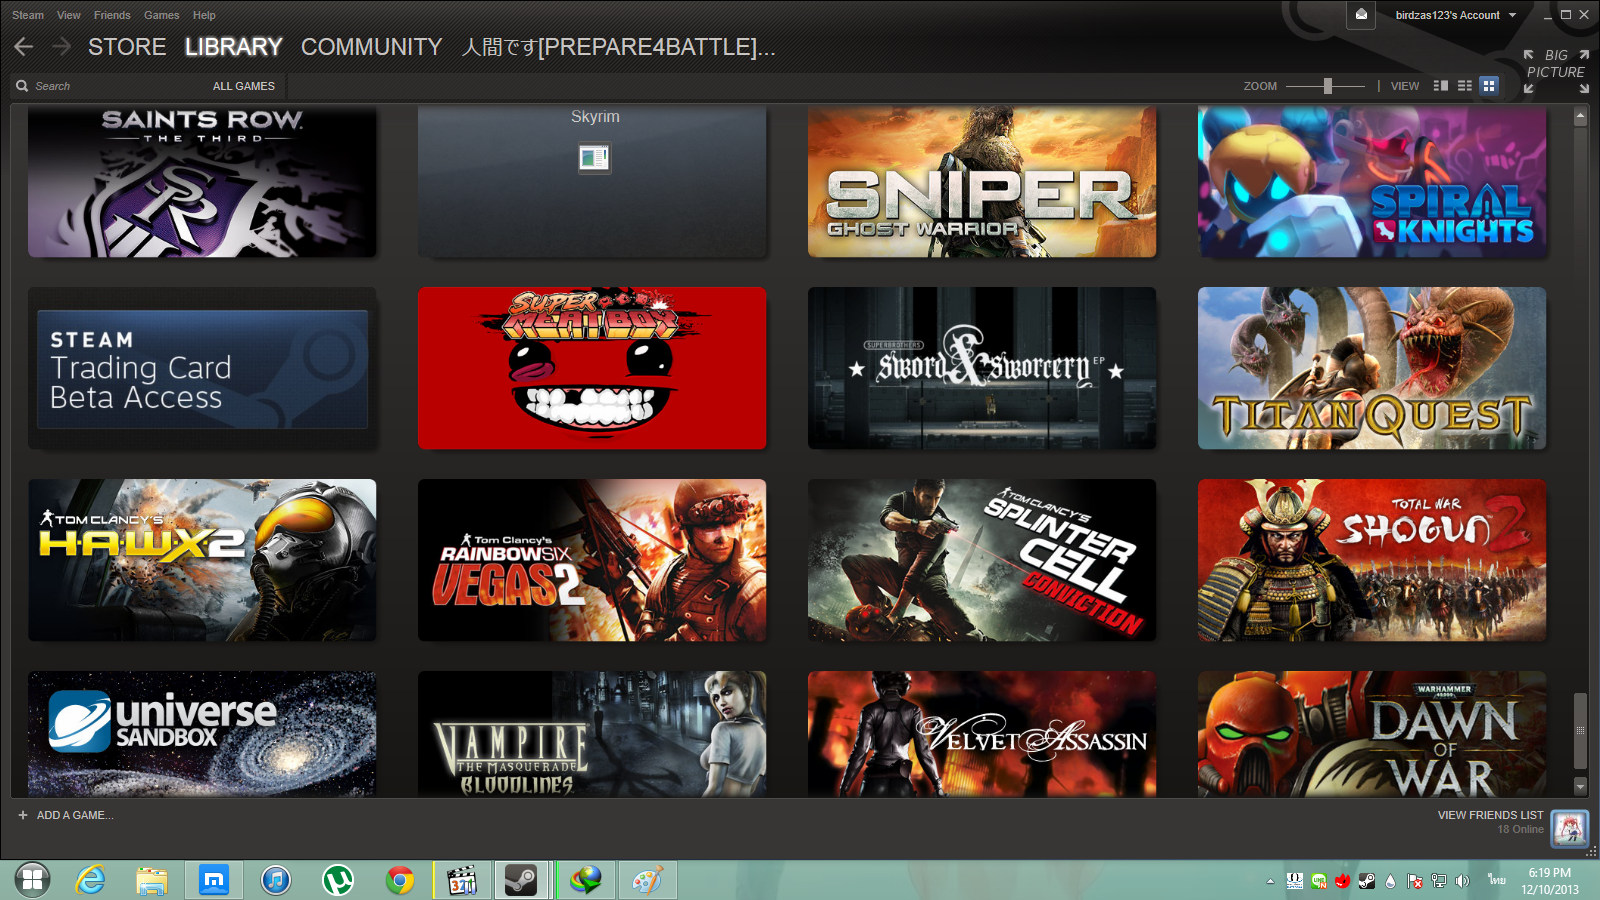Select Total War Shogun 2 tile
Screen dimensions: 1600x900
tap(1372, 560)
